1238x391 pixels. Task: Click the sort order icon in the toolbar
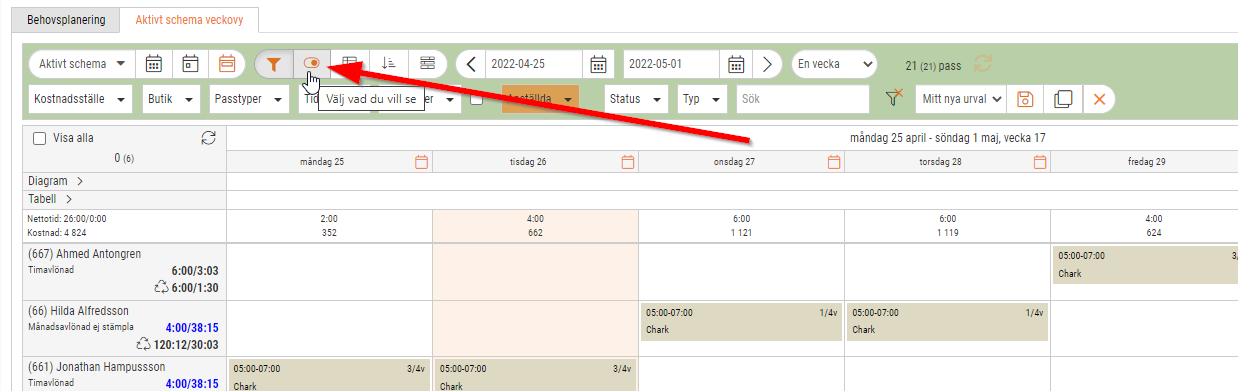click(x=390, y=64)
